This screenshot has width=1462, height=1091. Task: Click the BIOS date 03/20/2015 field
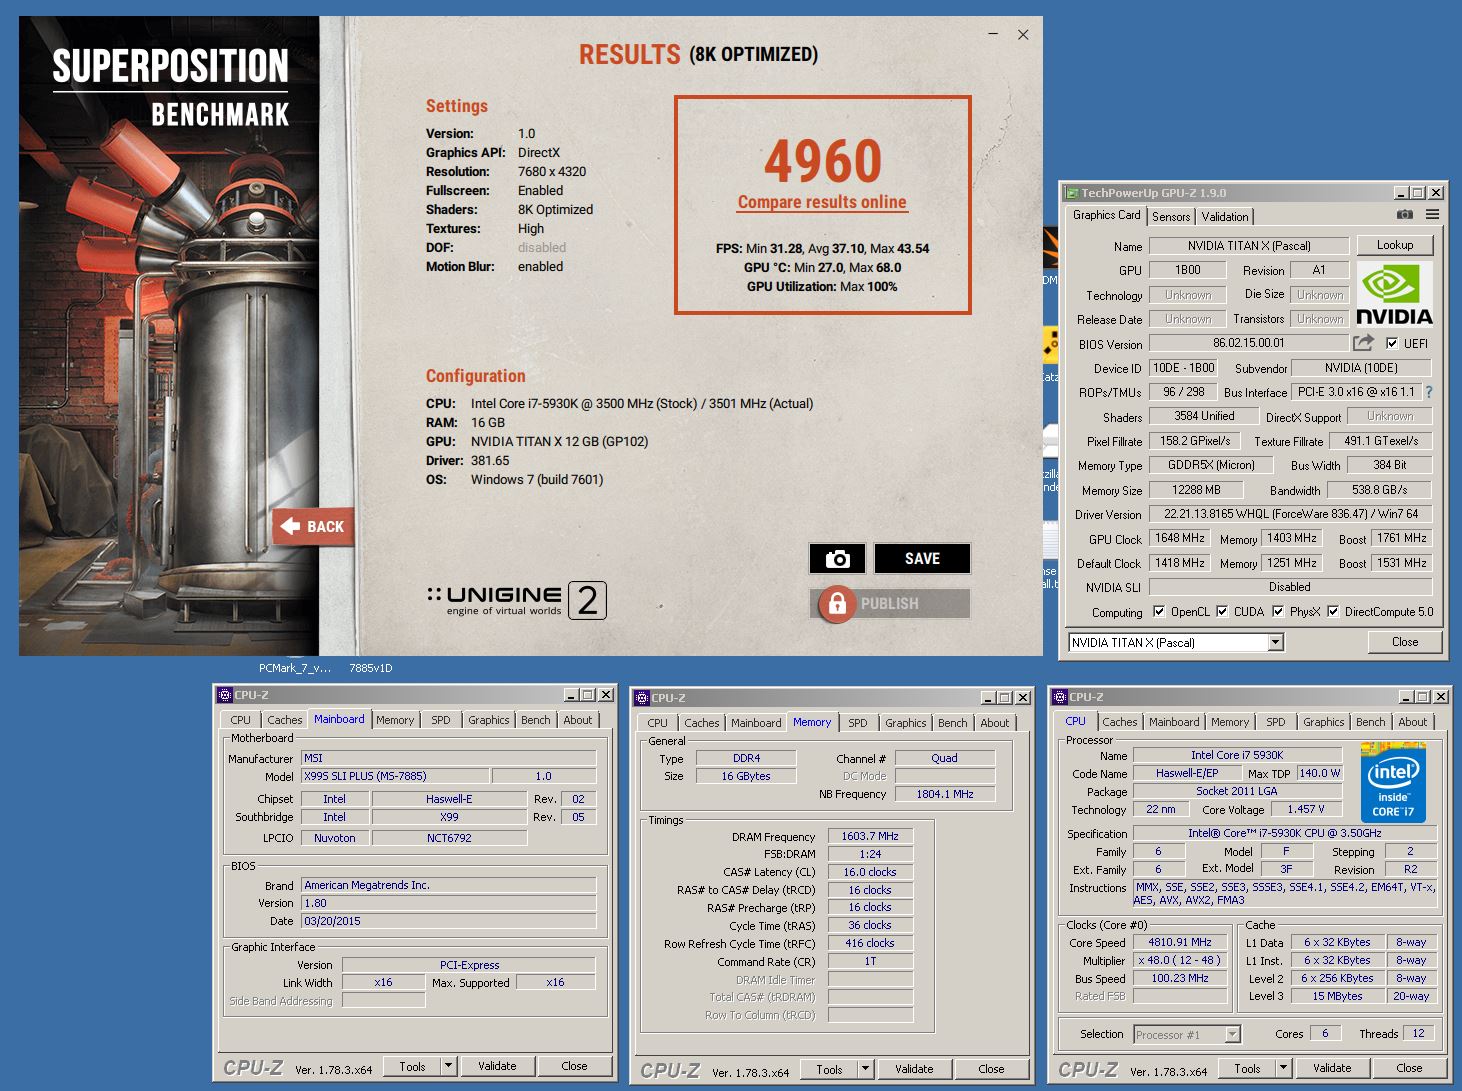coord(449,921)
